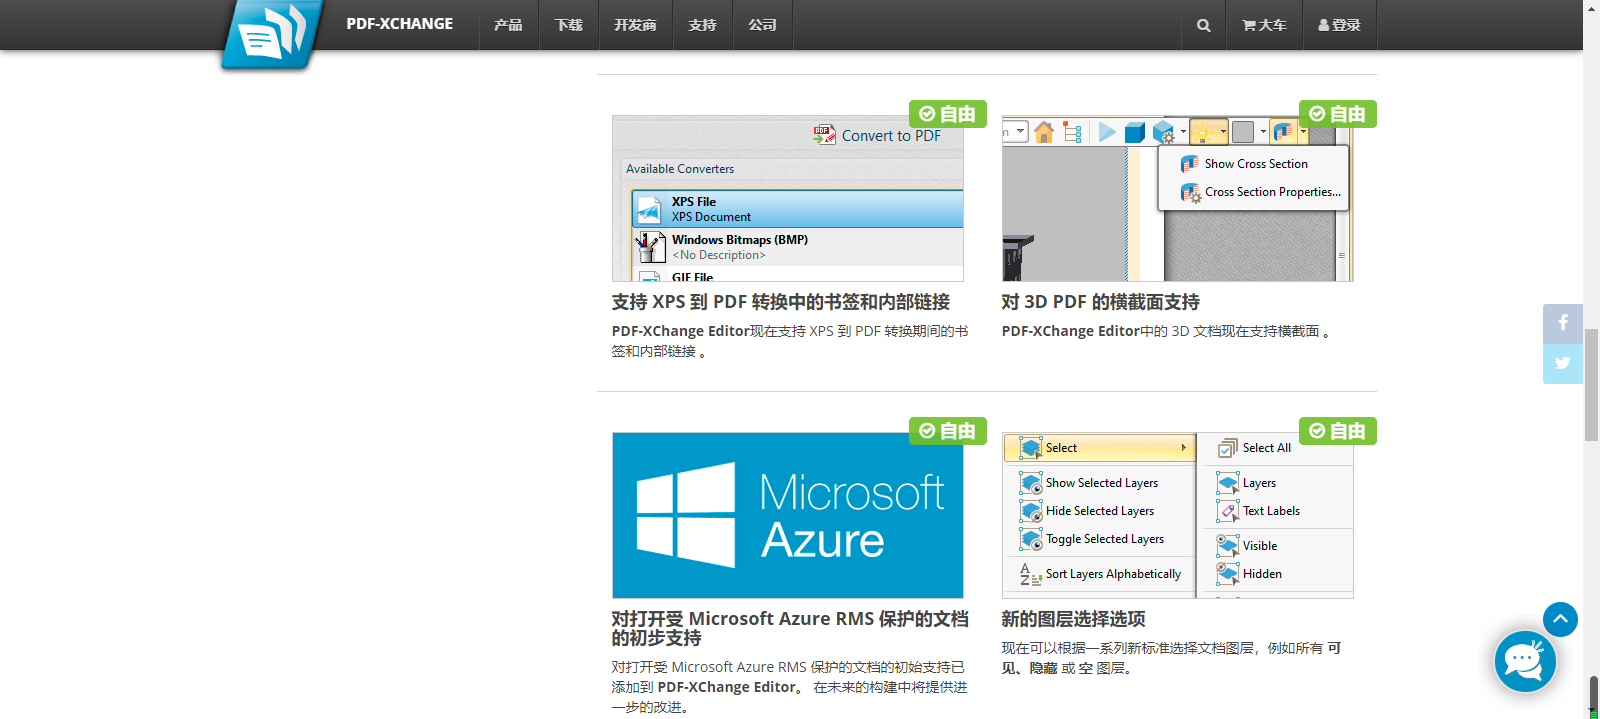
Task: Open the live chat bubble
Action: [x=1525, y=661]
